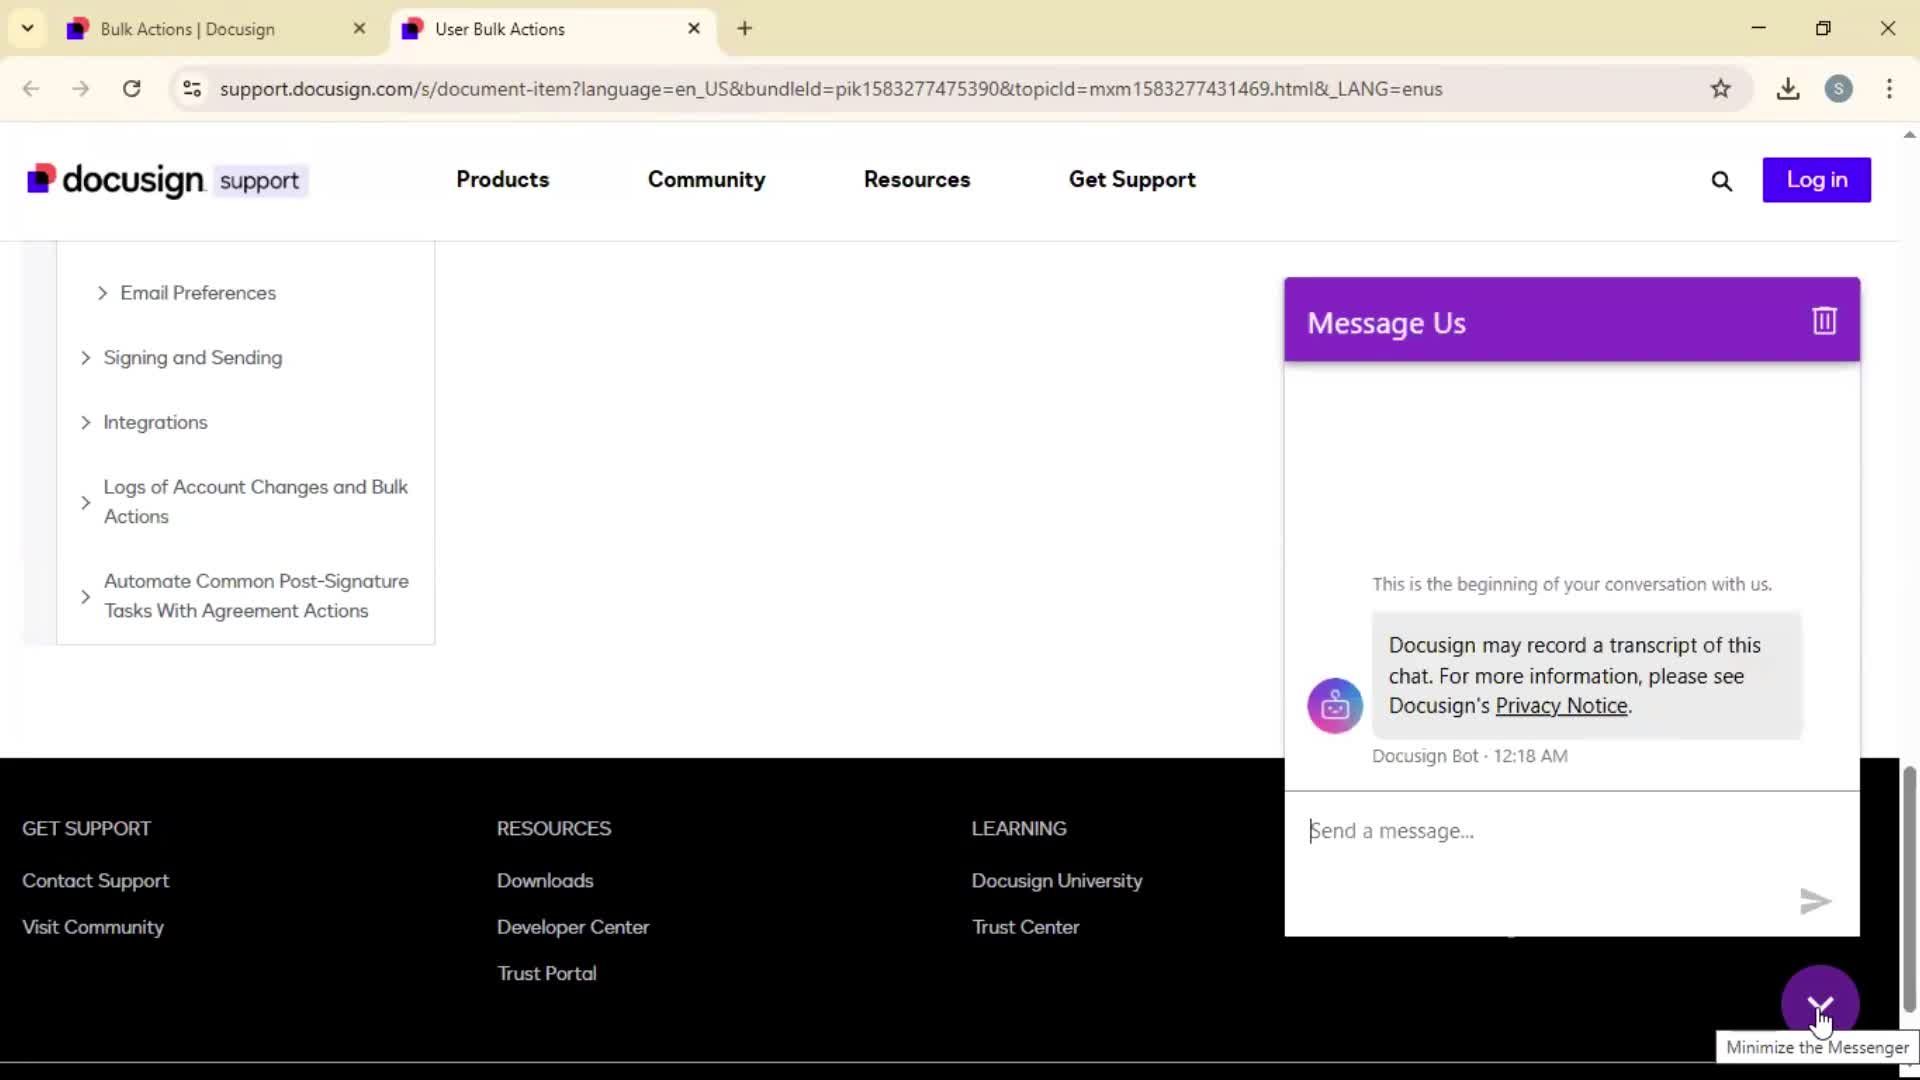
Task: Expand the Signing and Sending chevron
Action: point(85,358)
